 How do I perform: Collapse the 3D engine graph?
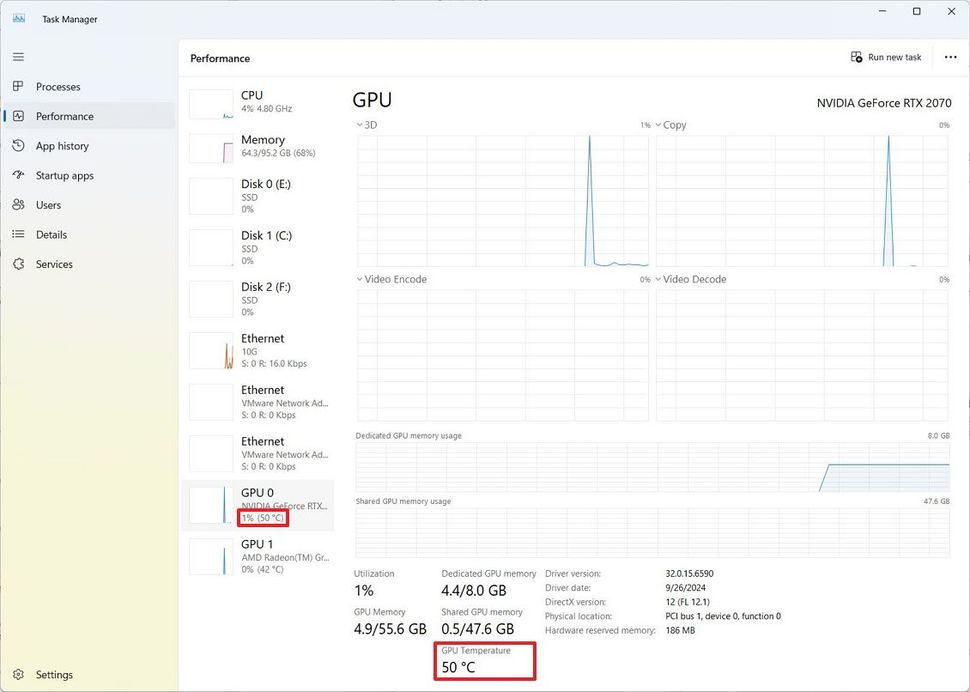(x=360, y=124)
